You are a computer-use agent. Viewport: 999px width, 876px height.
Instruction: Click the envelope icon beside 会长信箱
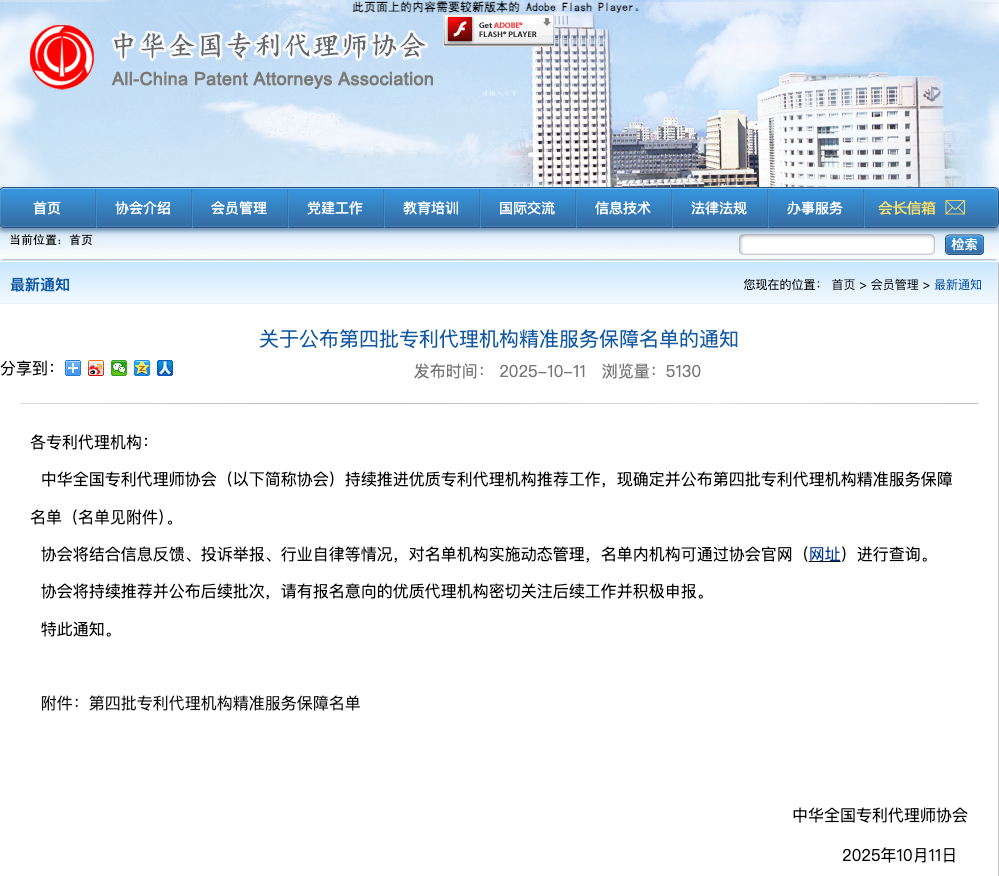pyautogui.click(x=955, y=208)
